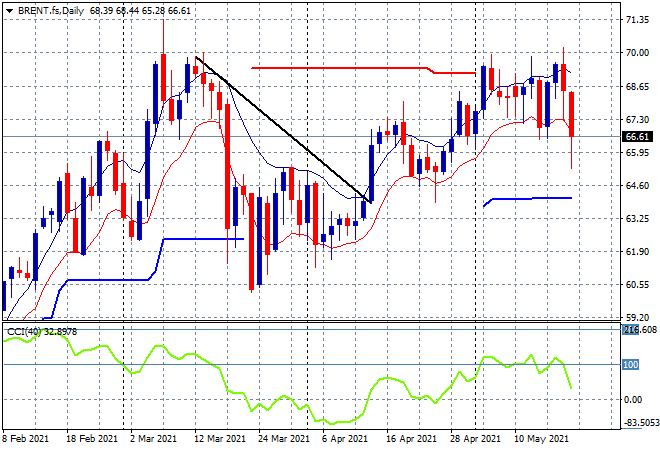
Task: Click the 63.25 price axis label
Action: click(x=637, y=218)
